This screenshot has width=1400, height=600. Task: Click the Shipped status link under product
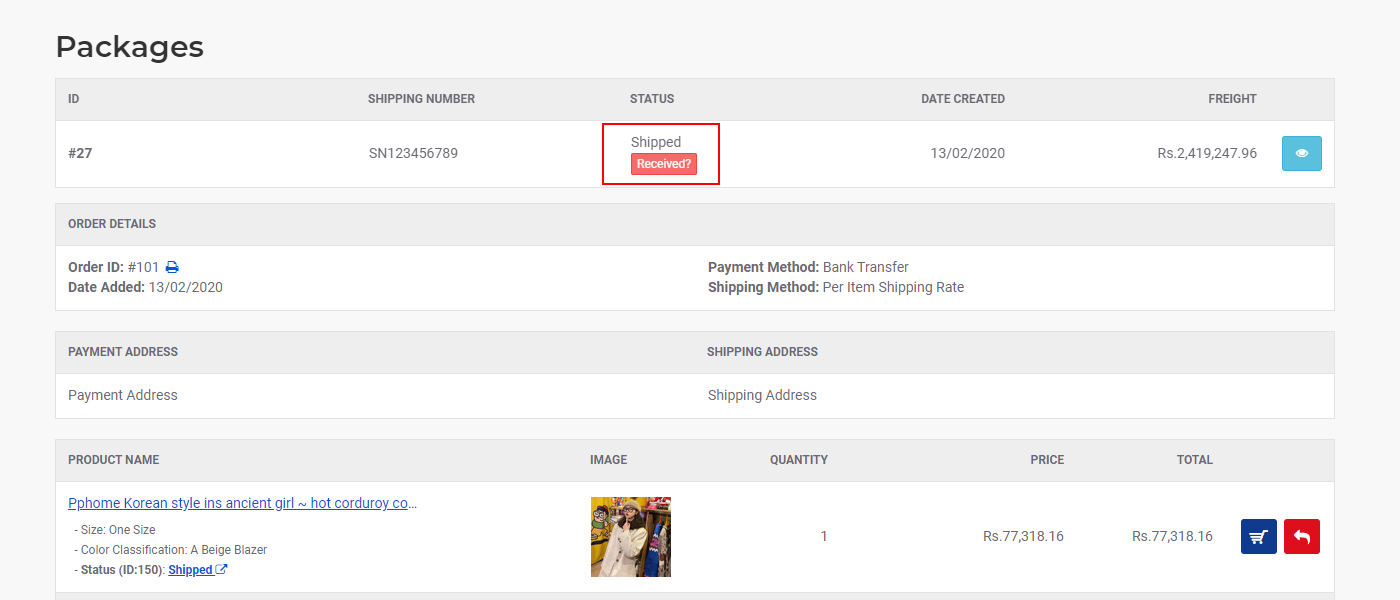pyautogui.click(x=190, y=570)
